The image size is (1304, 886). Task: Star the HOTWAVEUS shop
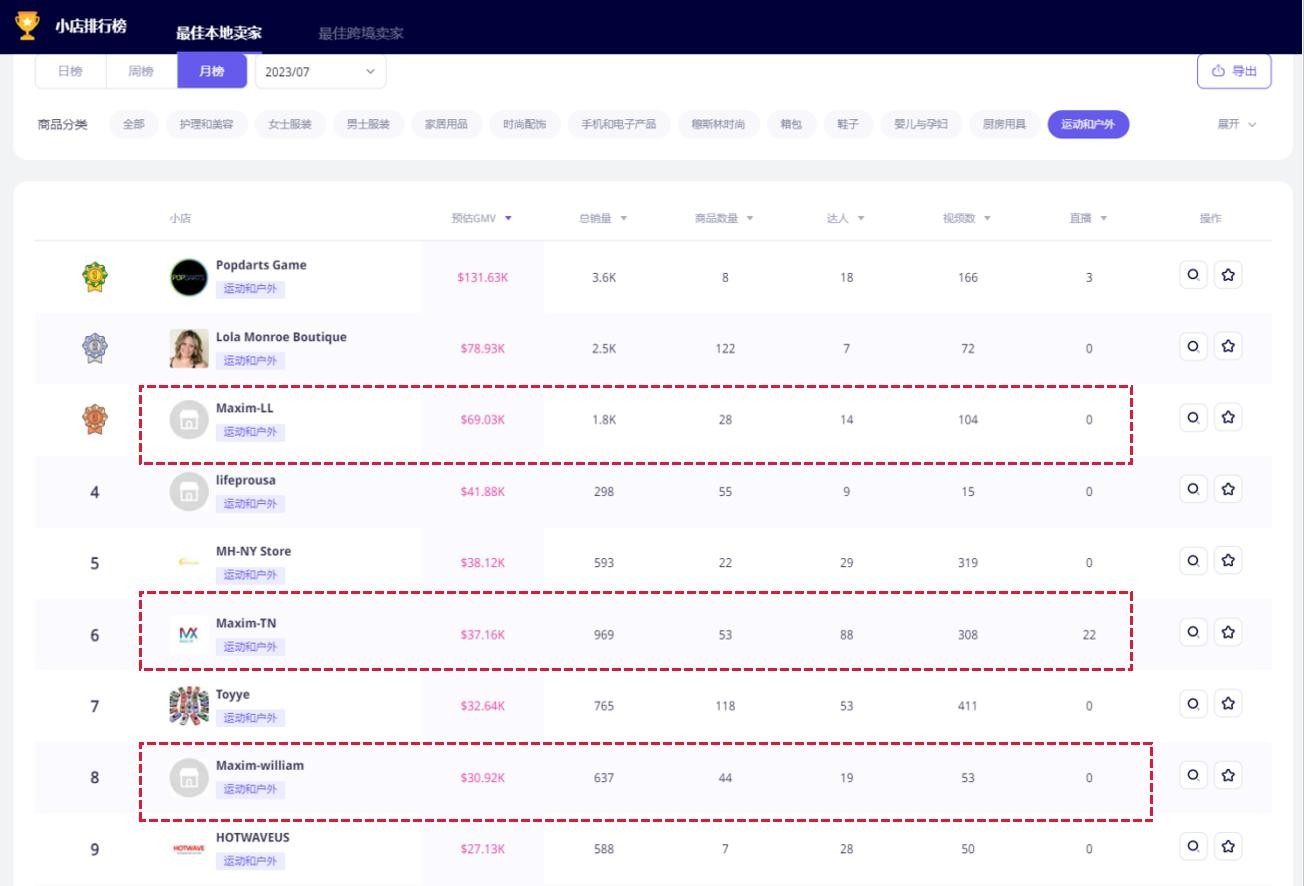[x=1228, y=847]
